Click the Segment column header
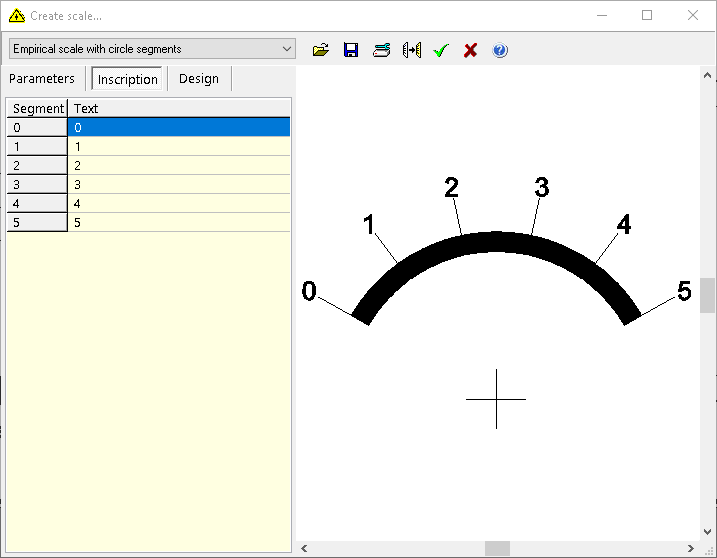This screenshot has width=717, height=558. click(x=38, y=108)
